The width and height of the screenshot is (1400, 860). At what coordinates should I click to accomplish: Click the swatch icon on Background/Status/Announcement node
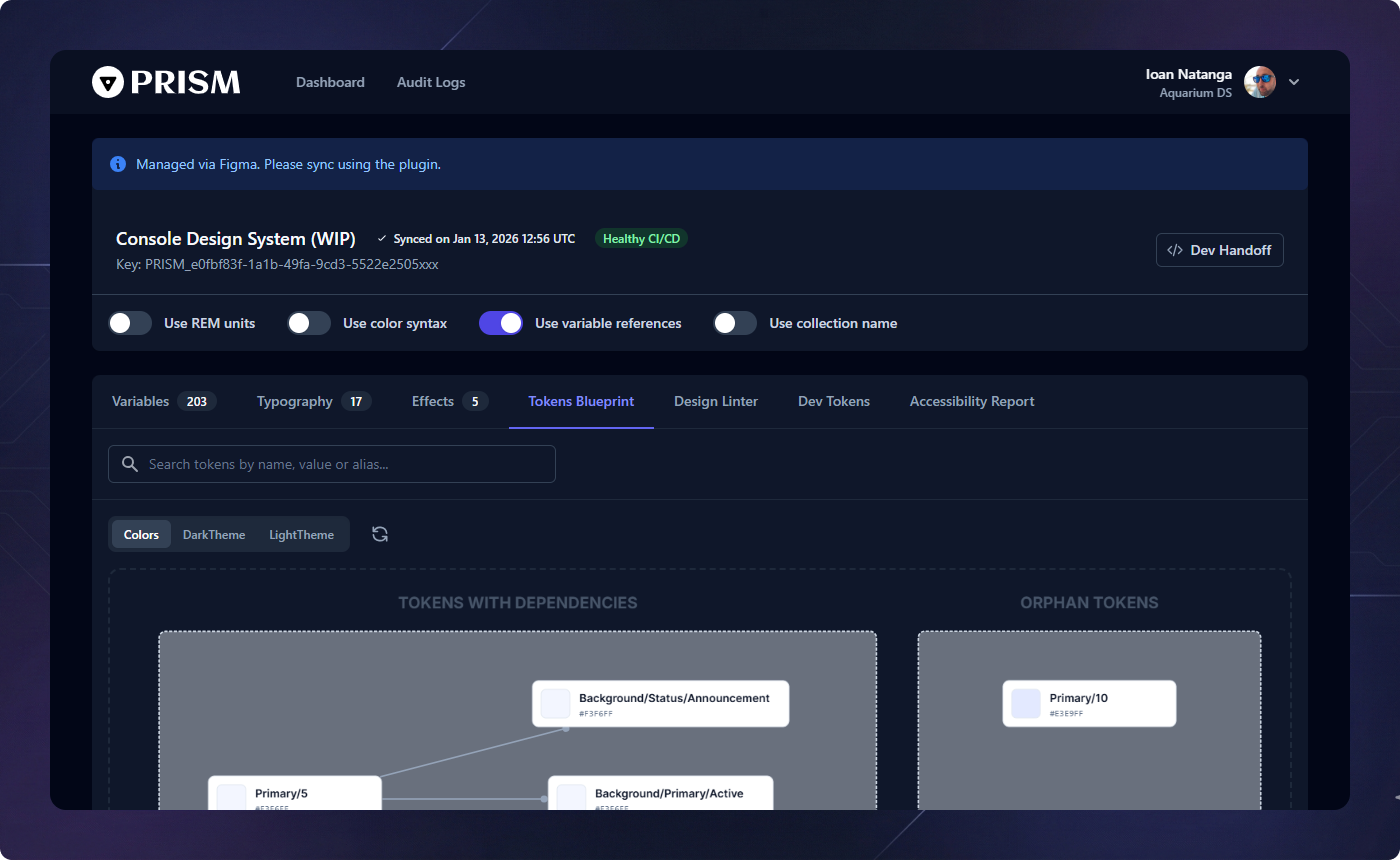pyautogui.click(x=554, y=703)
